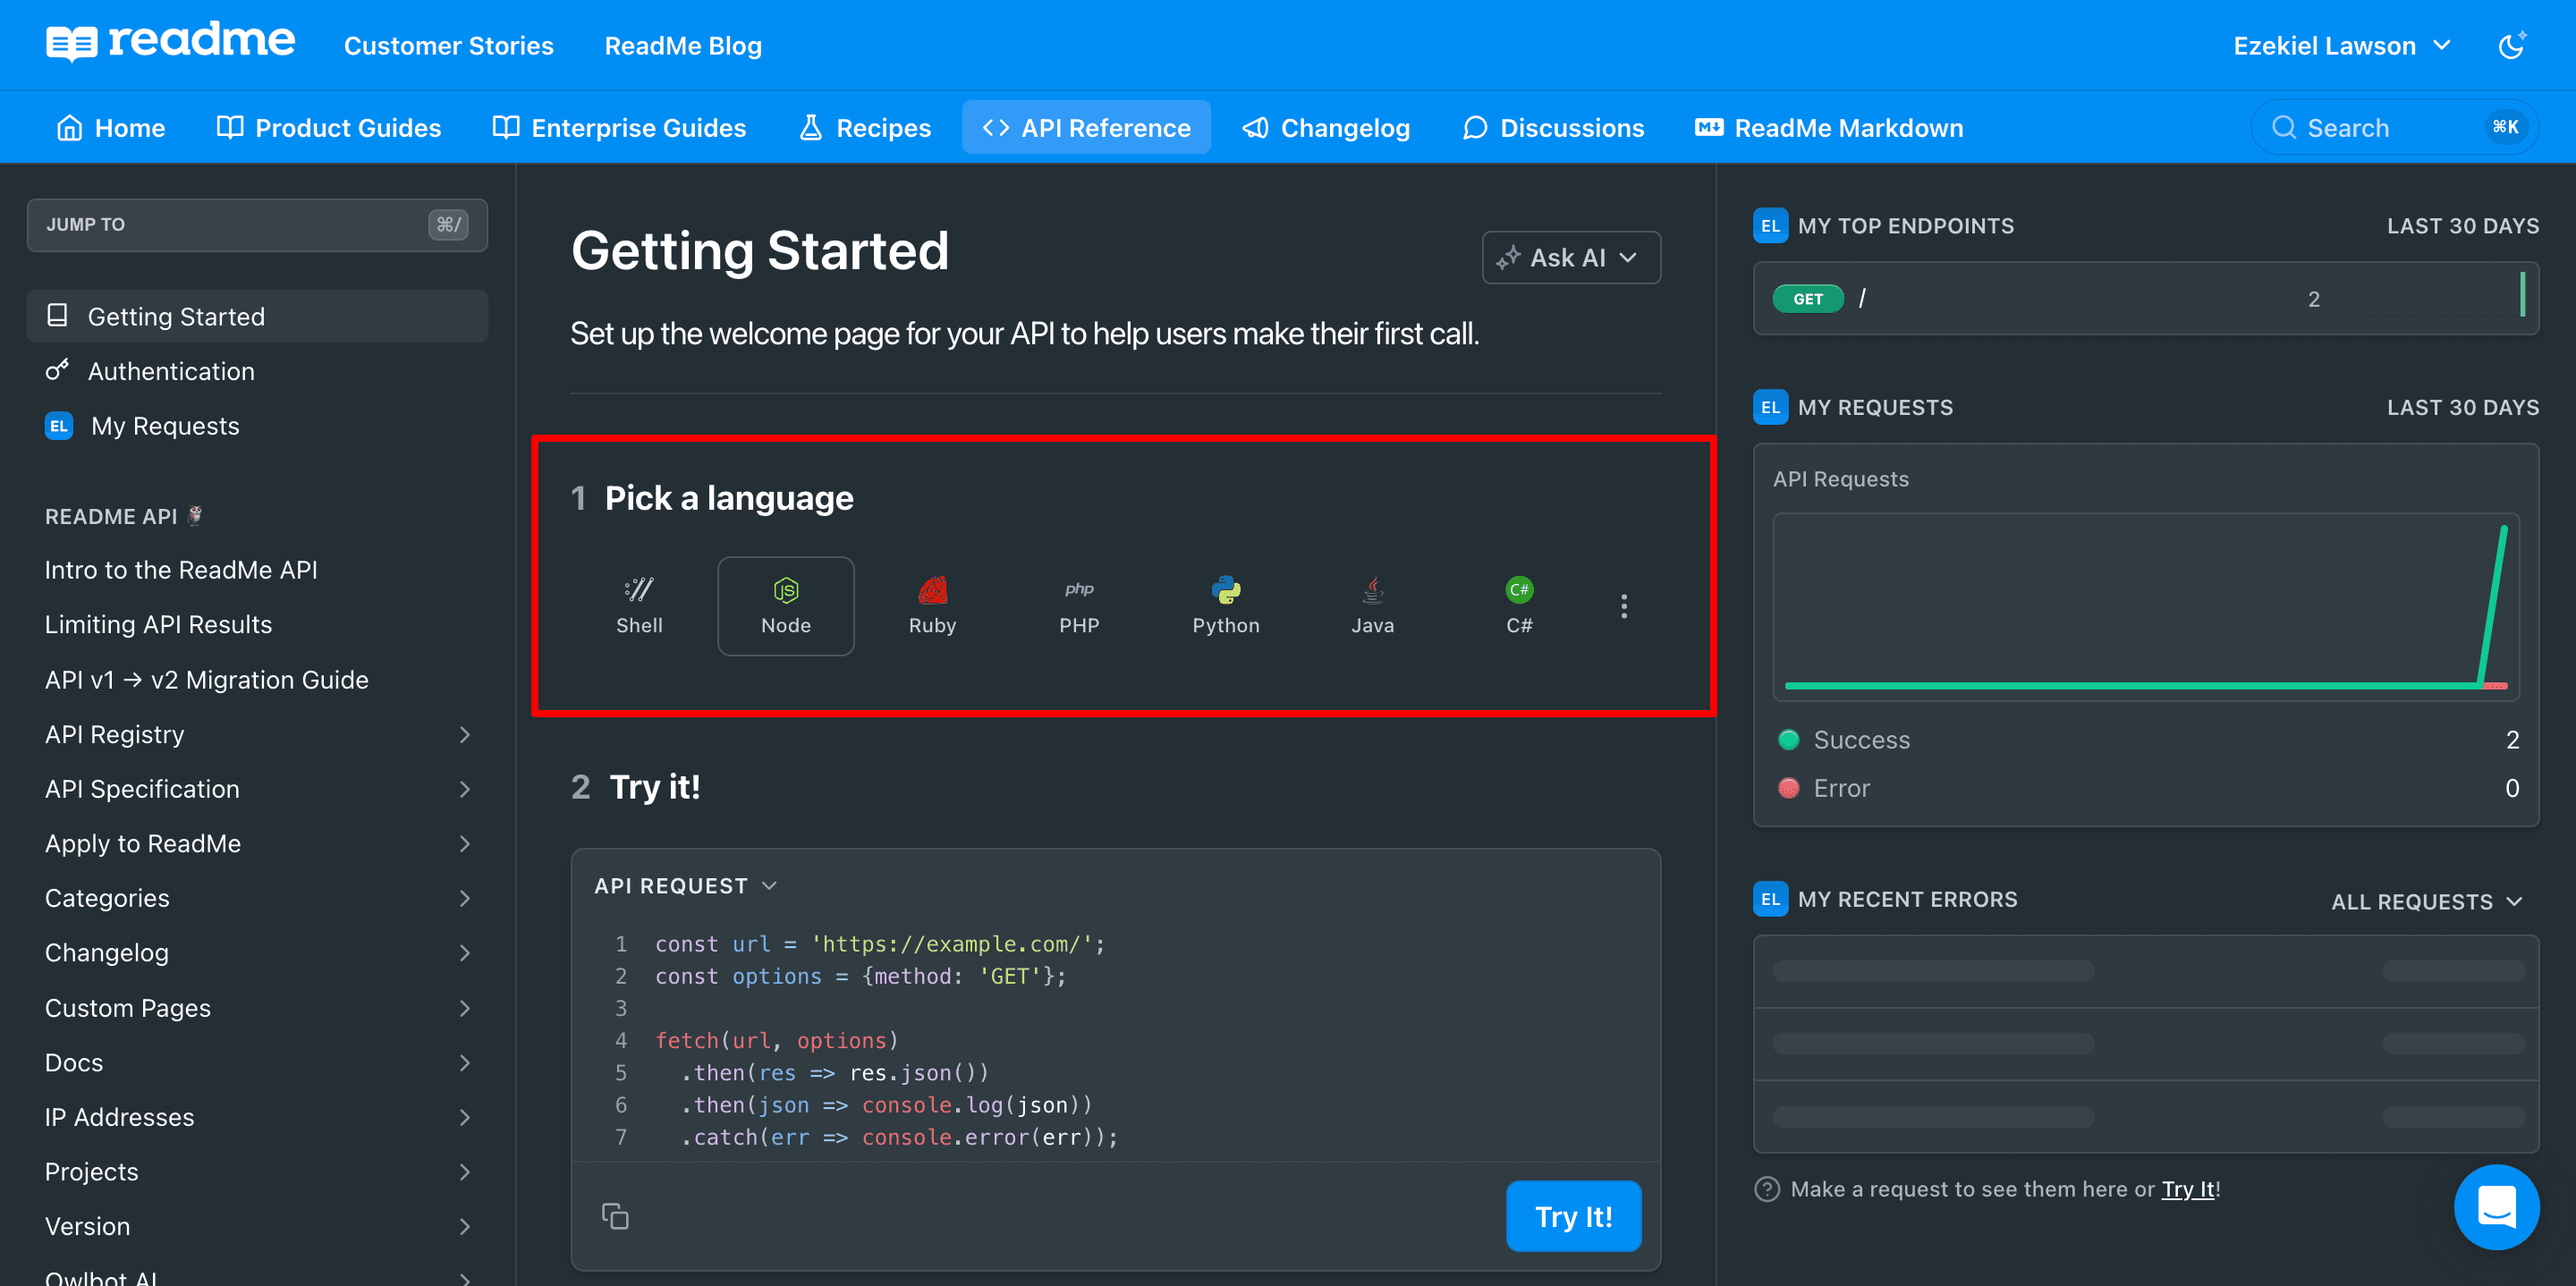The image size is (2576, 1286).
Task: Open the chat support bubble
Action: pyautogui.click(x=2496, y=1207)
